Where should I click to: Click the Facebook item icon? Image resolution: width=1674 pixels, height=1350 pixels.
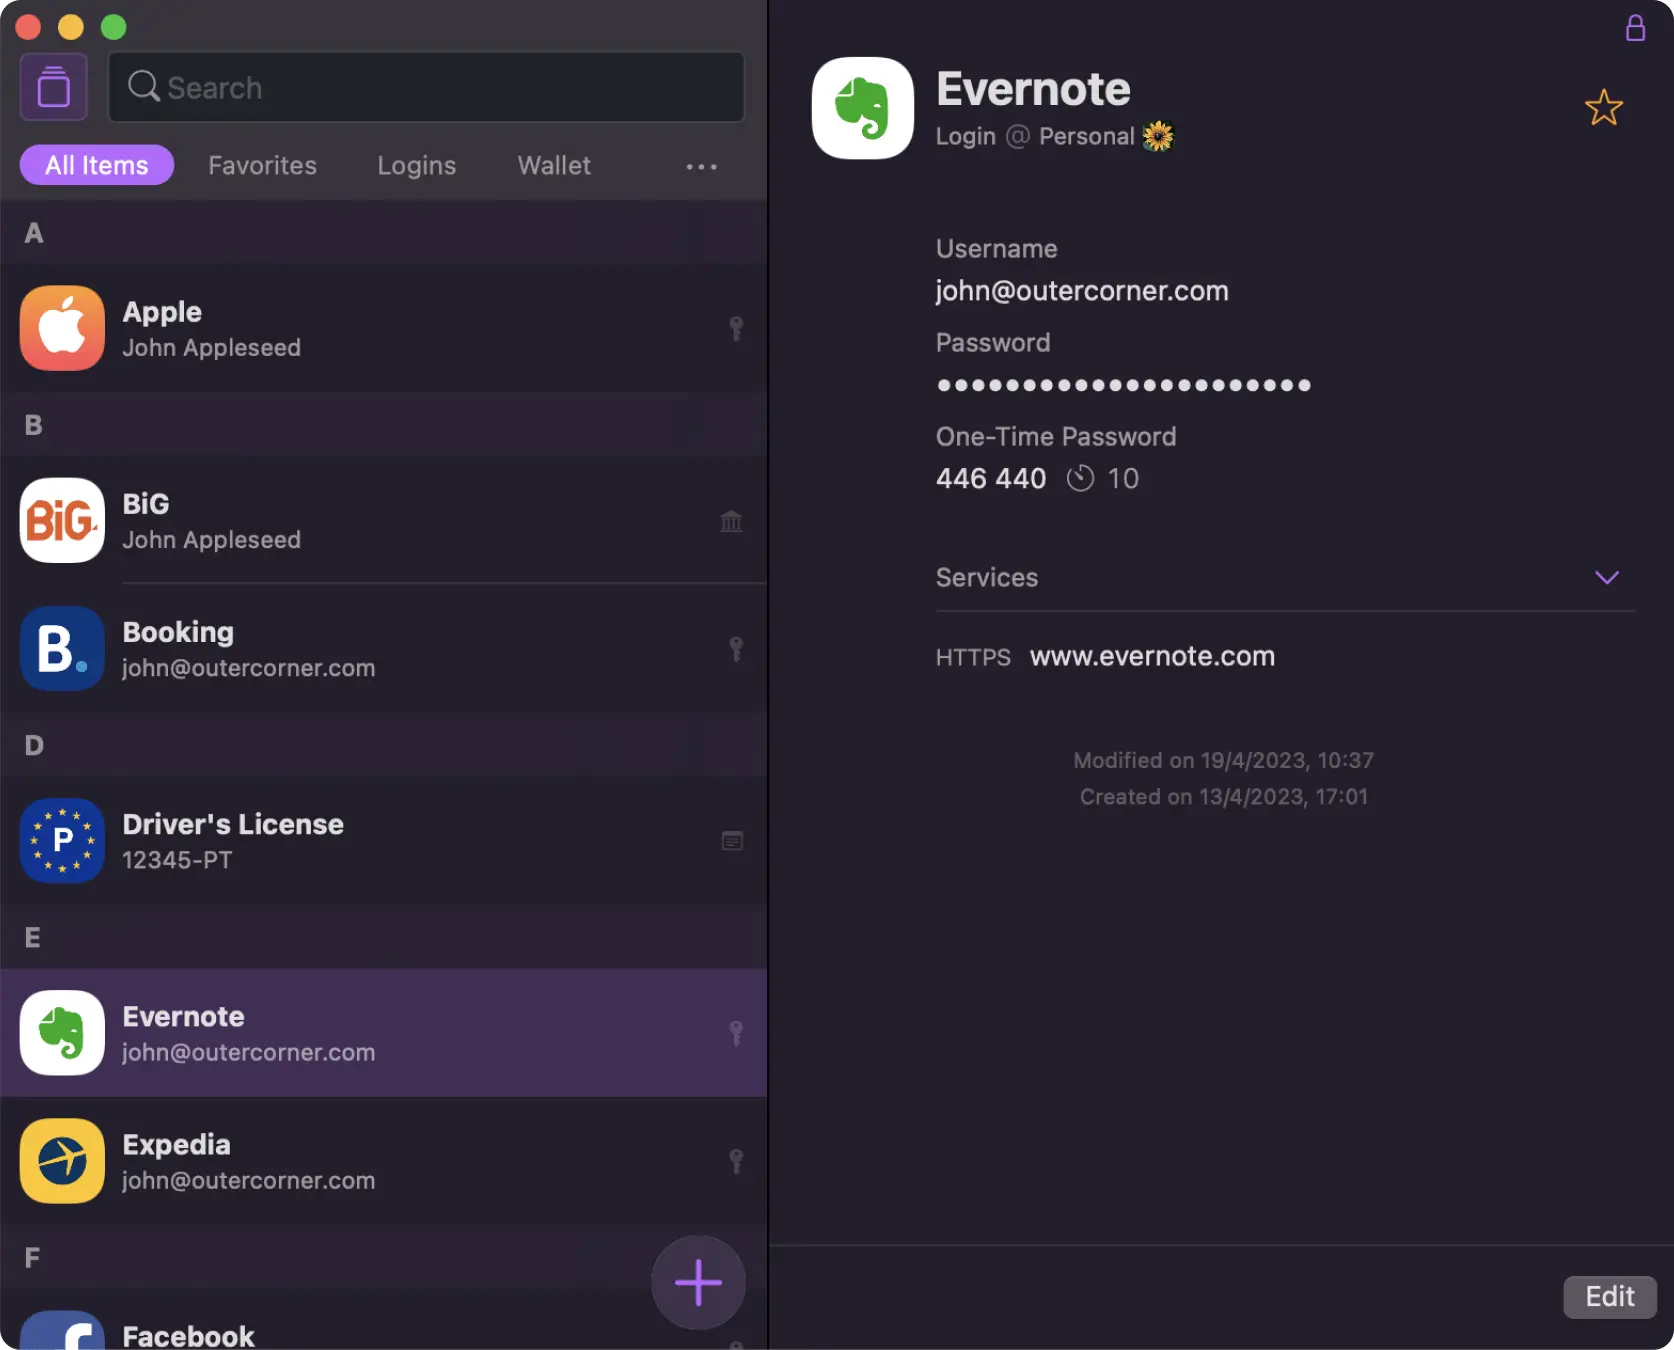point(62,1330)
